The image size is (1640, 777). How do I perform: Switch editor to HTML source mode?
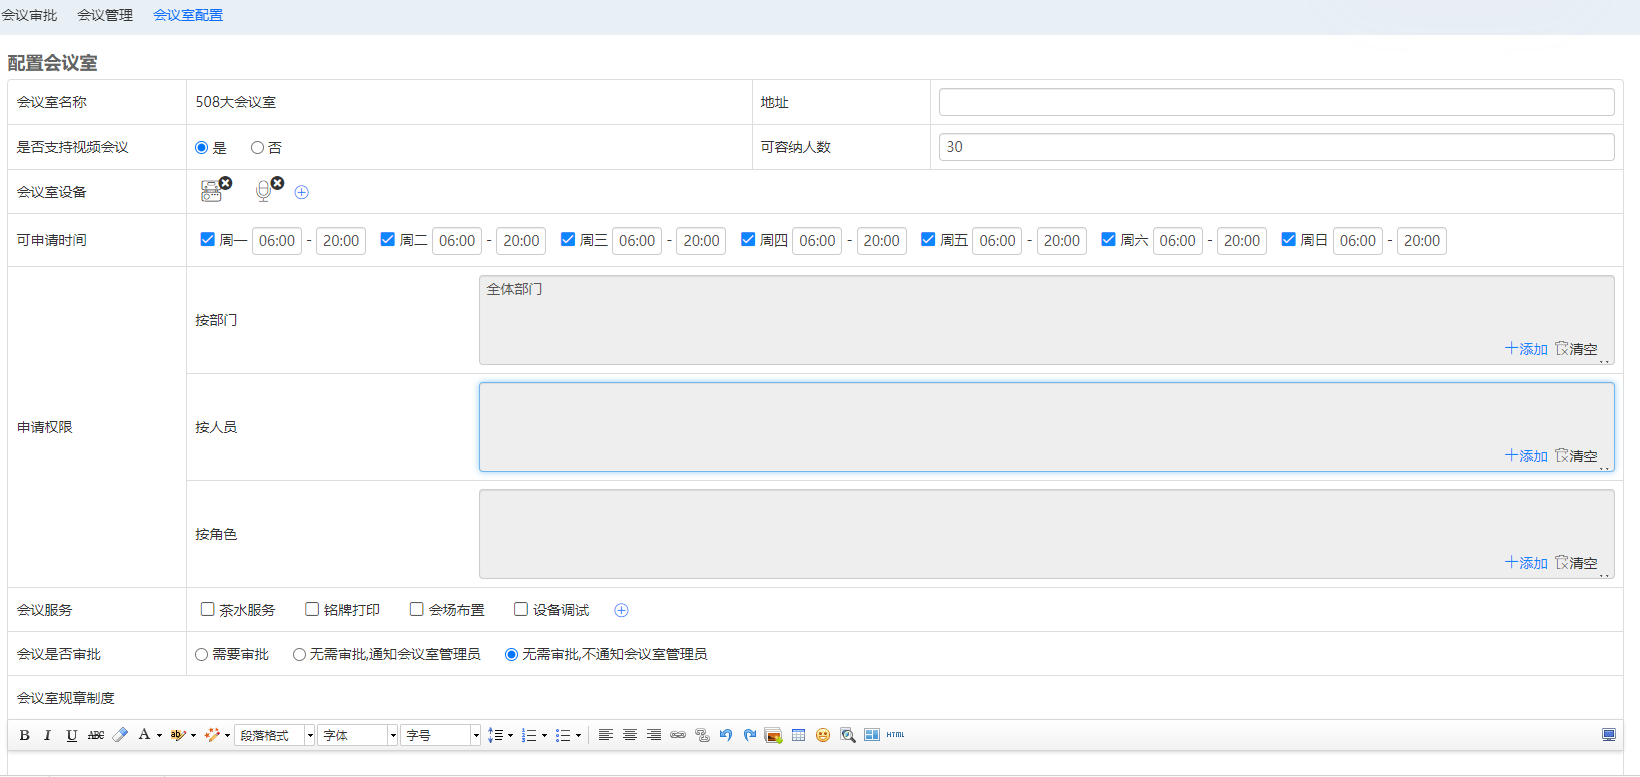coord(895,735)
